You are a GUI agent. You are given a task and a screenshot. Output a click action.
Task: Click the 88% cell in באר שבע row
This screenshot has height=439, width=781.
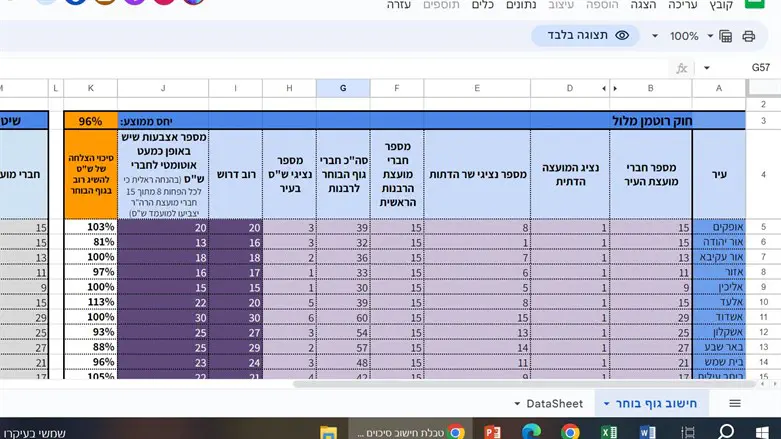tap(91, 347)
